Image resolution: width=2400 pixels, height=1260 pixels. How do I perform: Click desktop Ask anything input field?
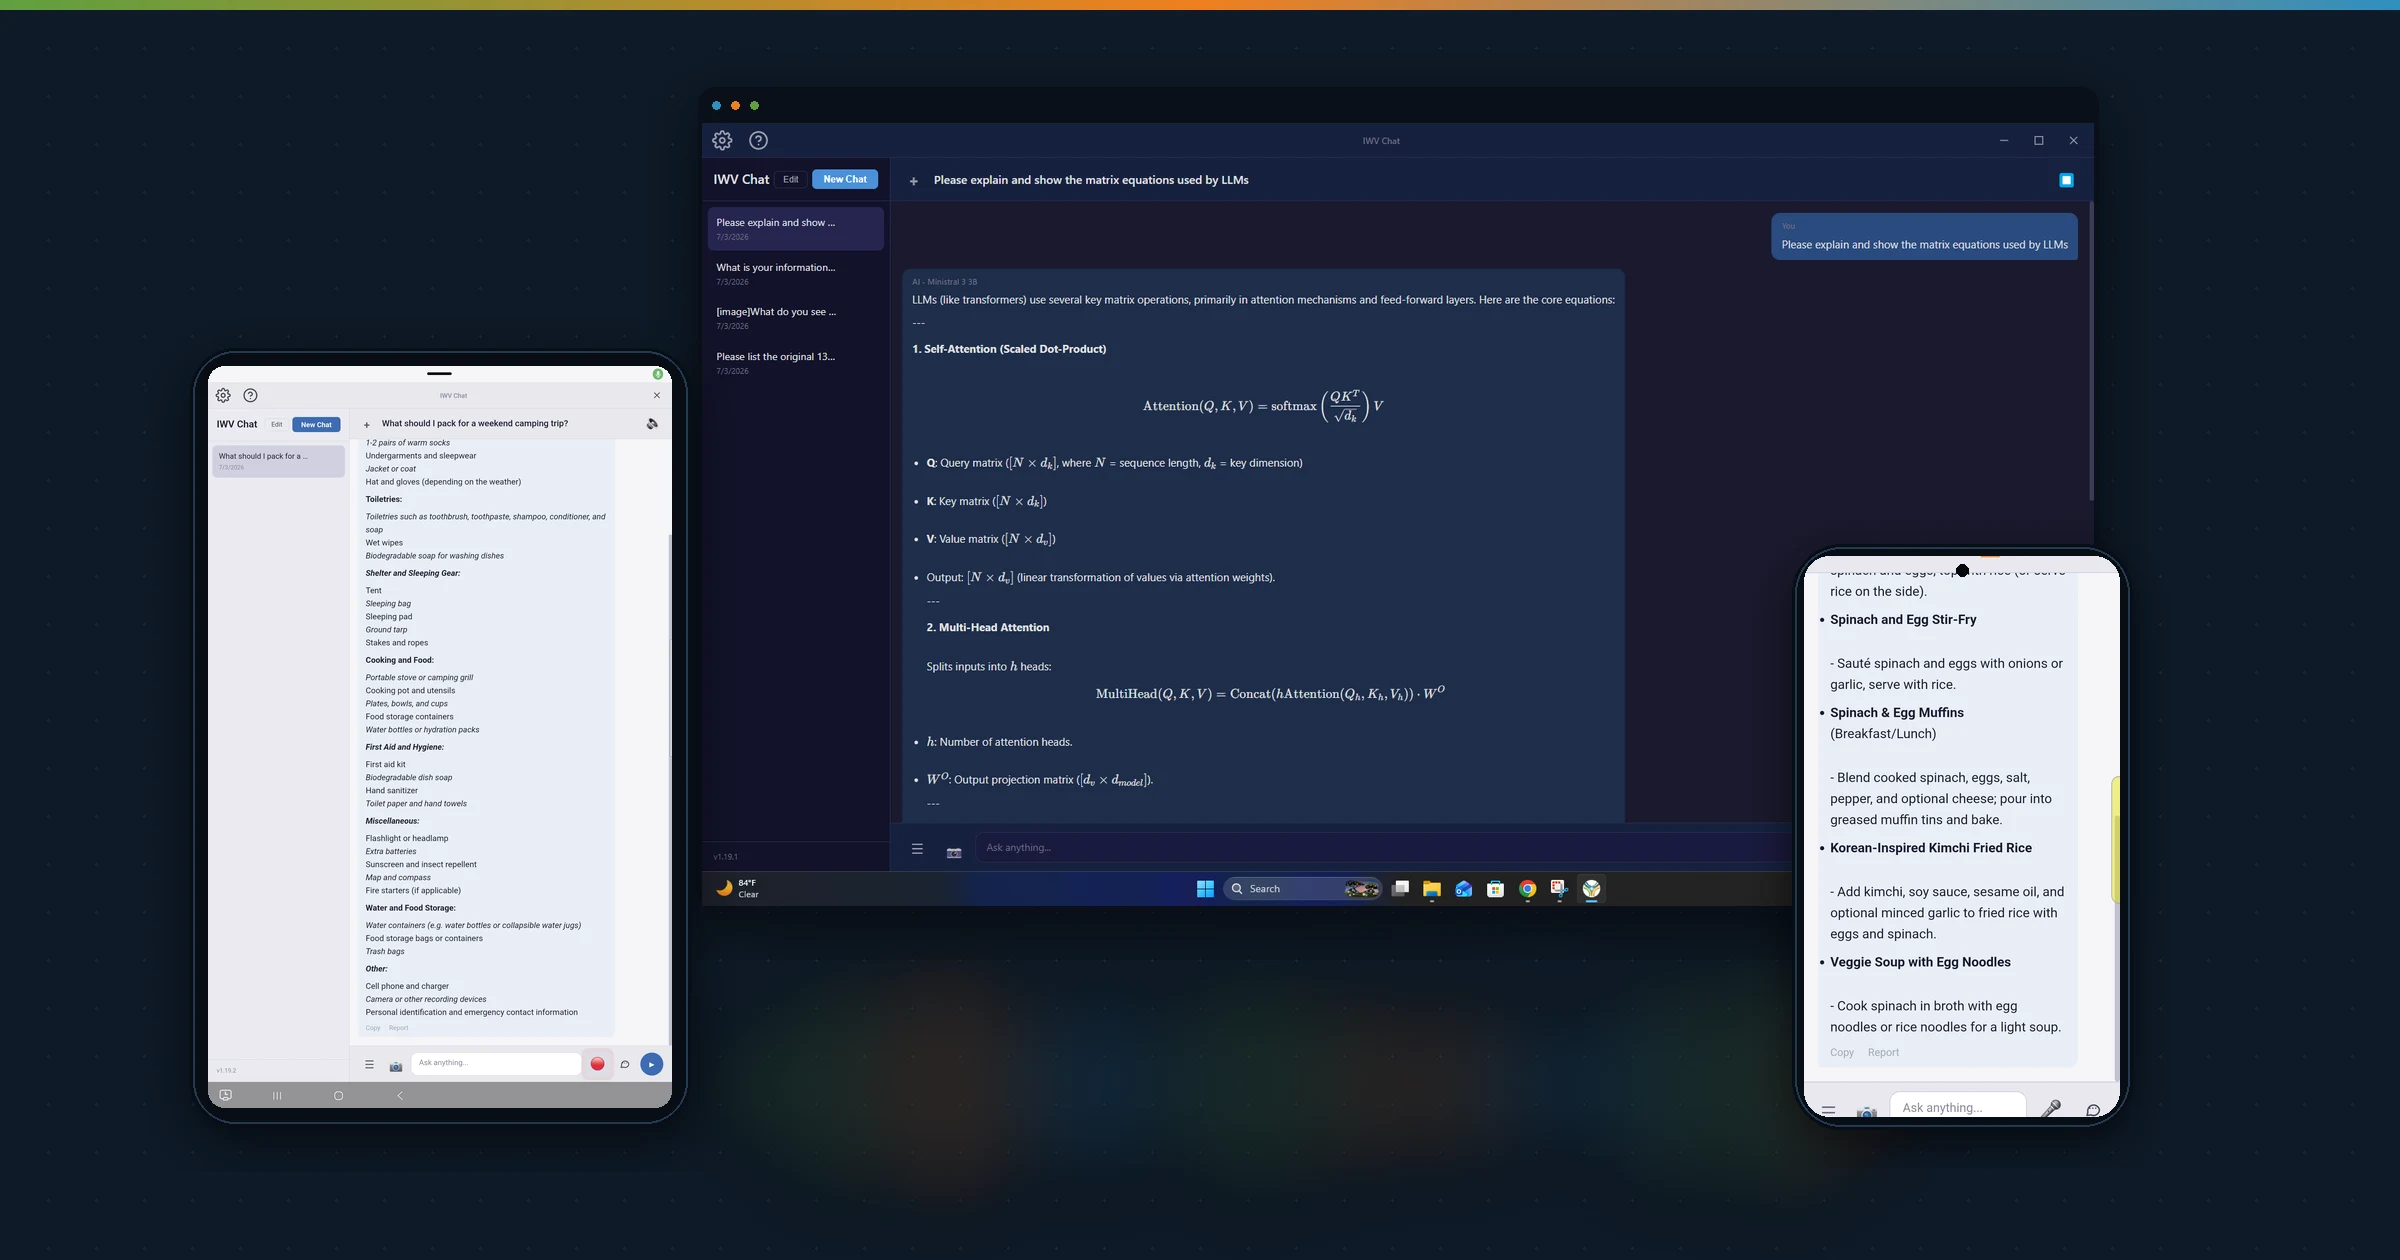(x=1385, y=848)
